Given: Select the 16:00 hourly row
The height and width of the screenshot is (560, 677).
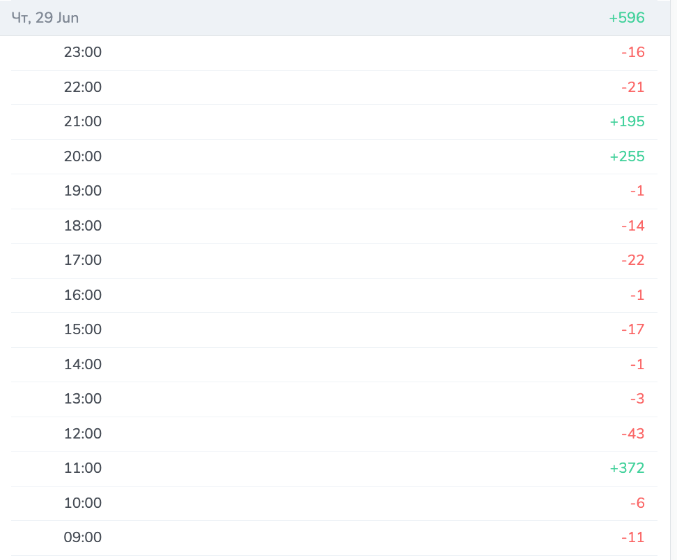Looking at the screenshot, I should pyautogui.click(x=334, y=295).
